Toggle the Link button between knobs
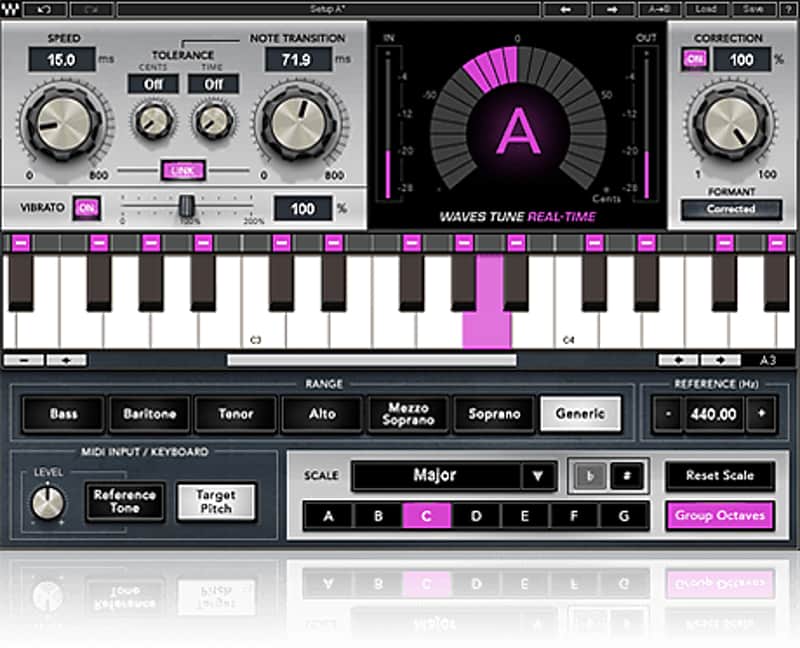This screenshot has height=648, width=800. (x=183, y=171)
